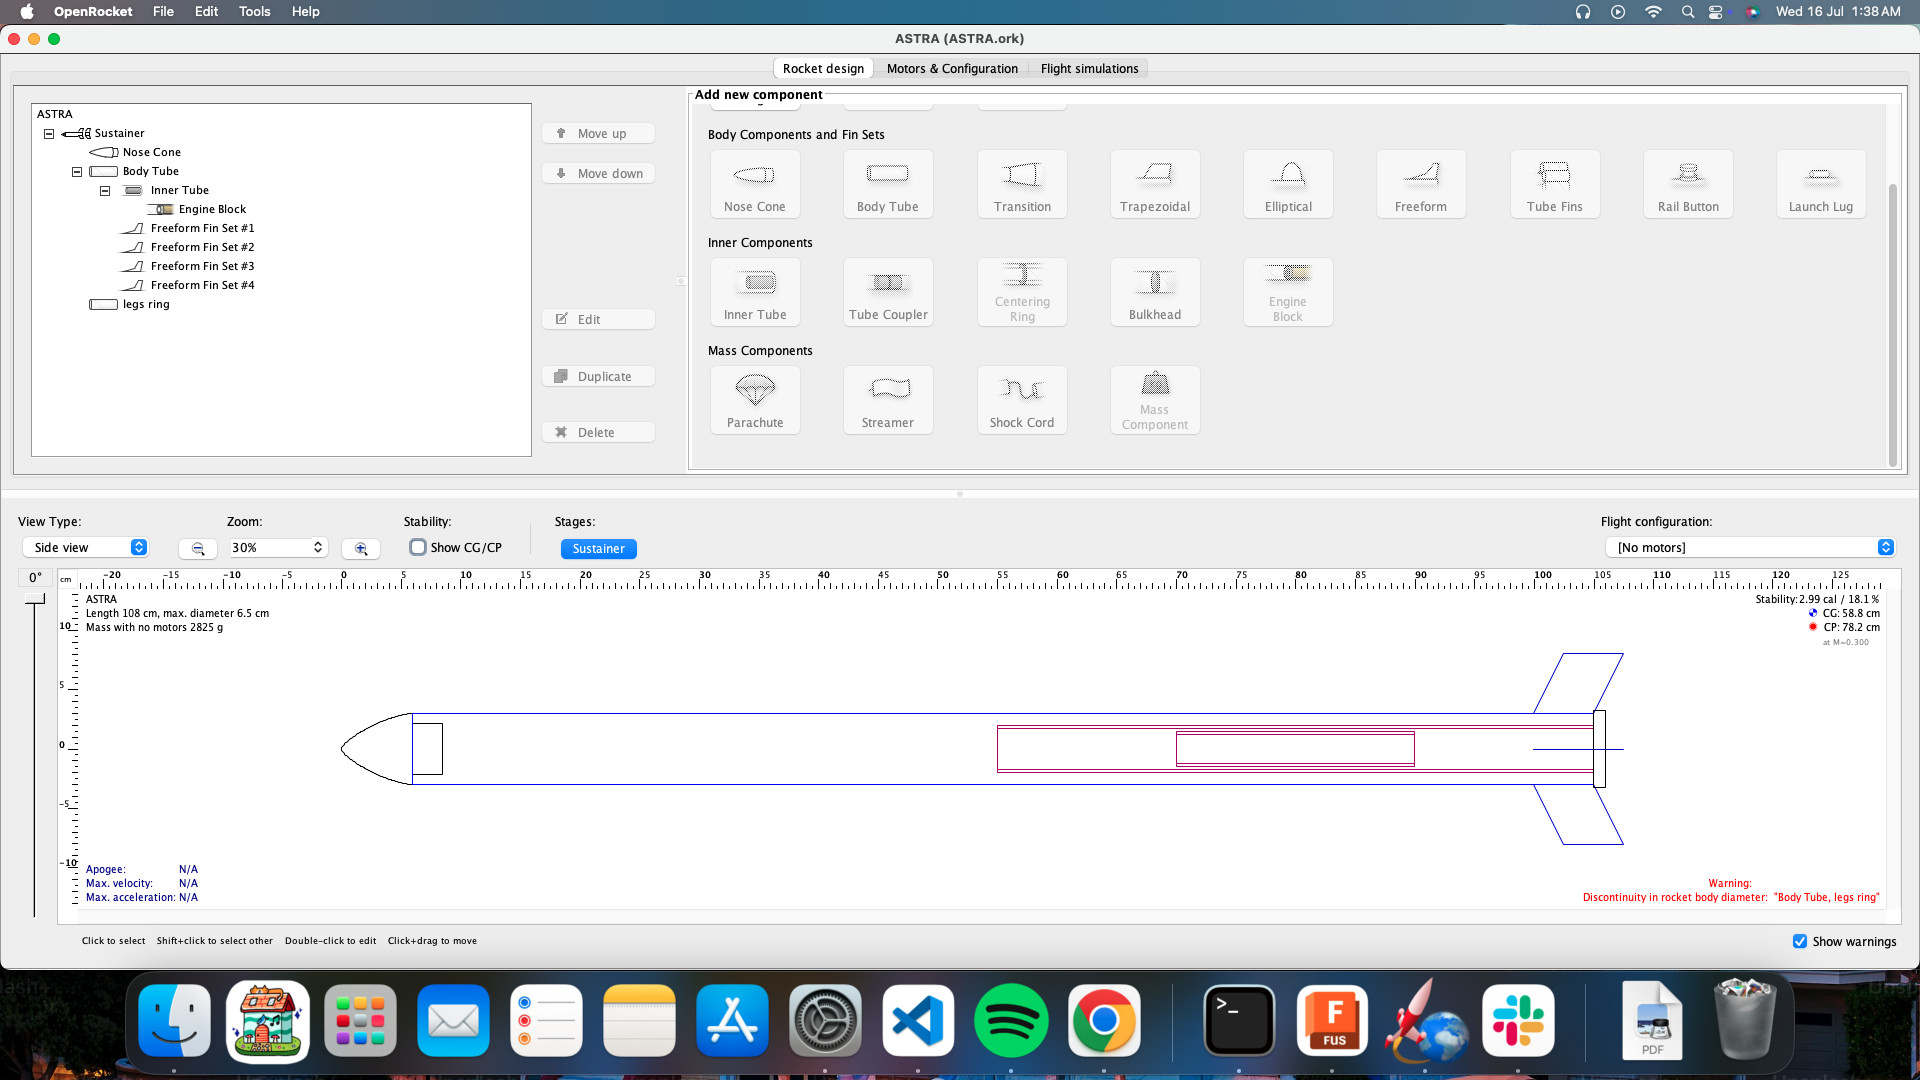Click the zoom out magnifier icon

(198, 548)
